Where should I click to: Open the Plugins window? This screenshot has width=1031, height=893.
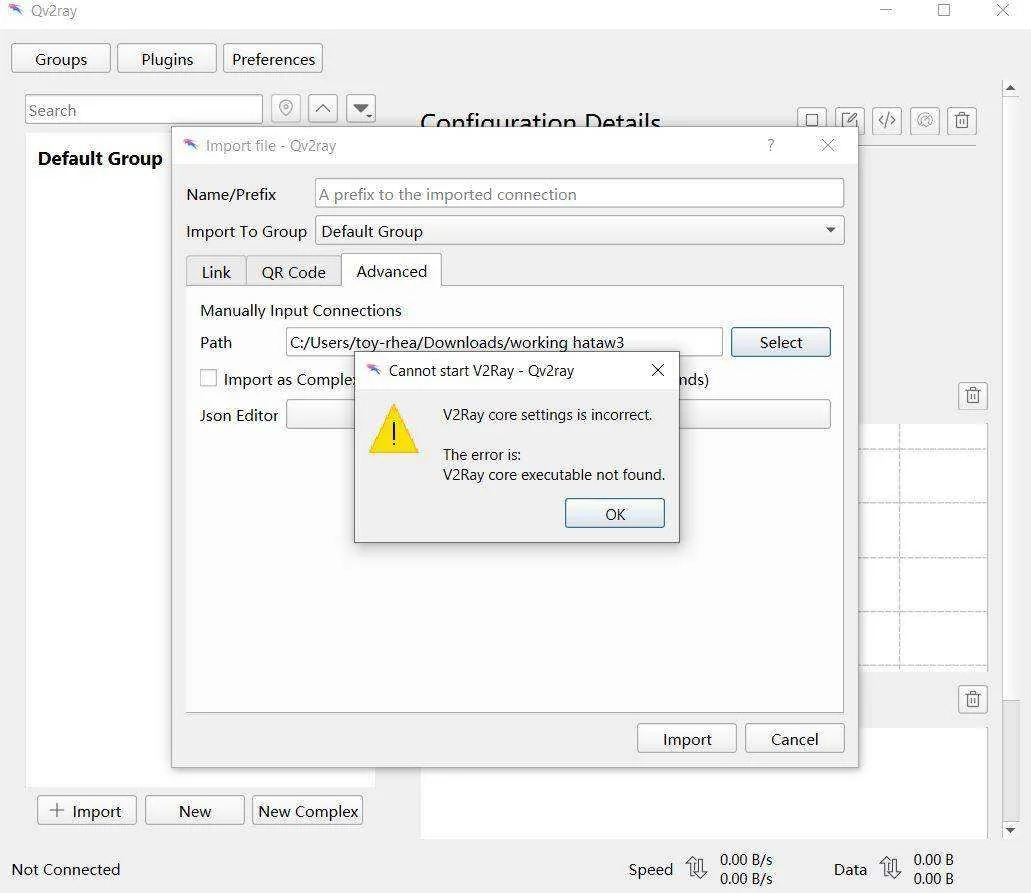point(167,59)
